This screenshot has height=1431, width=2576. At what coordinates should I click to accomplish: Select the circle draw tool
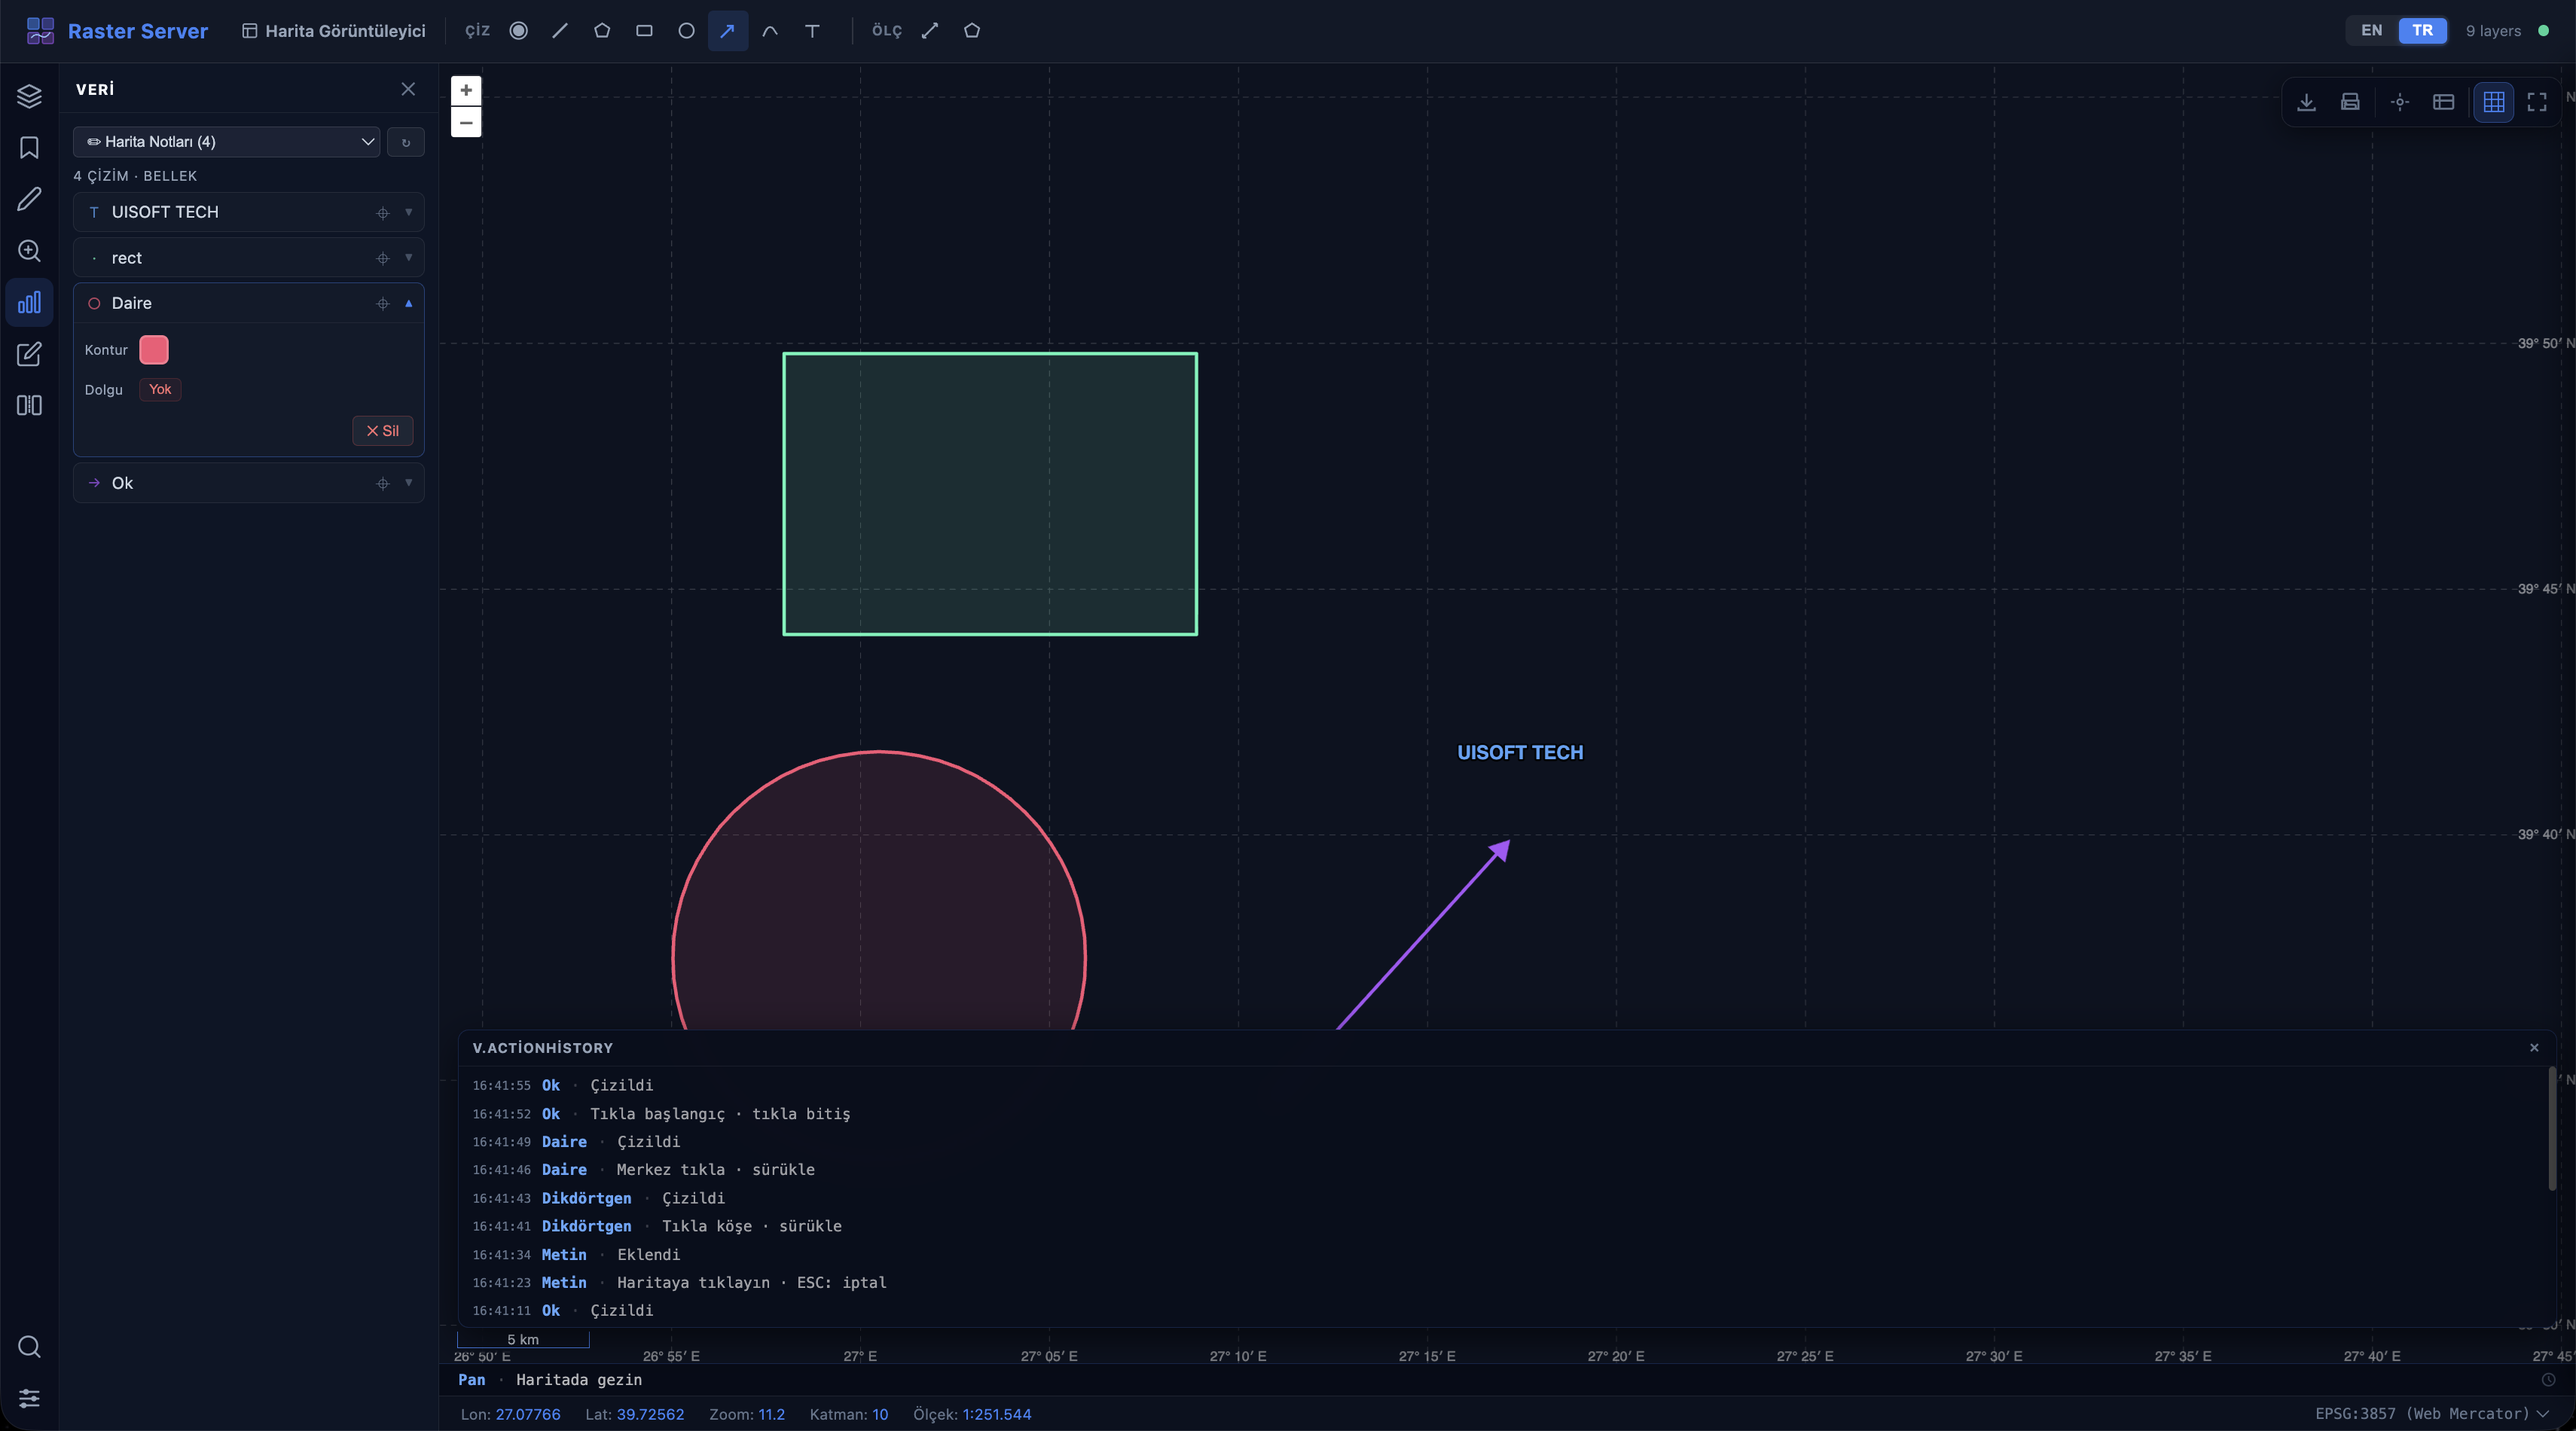click(x=686, y=30)
